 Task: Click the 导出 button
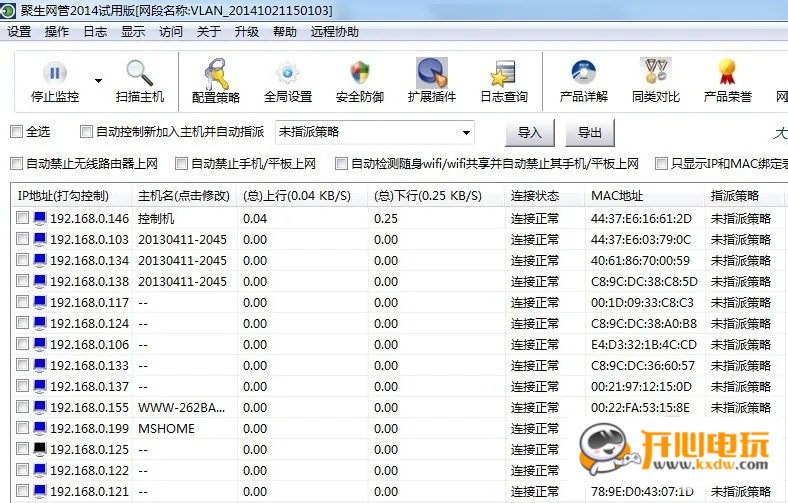click(x=589, y=133)
